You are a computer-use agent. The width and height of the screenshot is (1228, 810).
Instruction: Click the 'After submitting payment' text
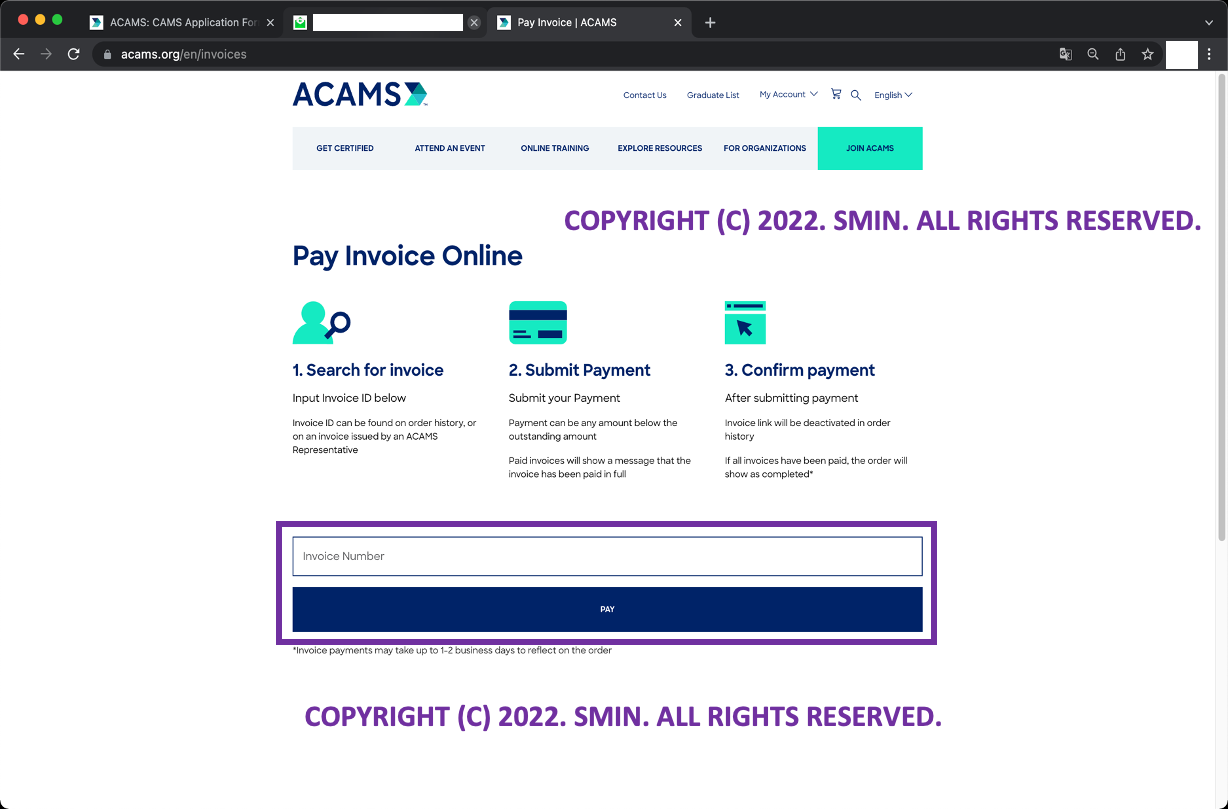point(792,398)
